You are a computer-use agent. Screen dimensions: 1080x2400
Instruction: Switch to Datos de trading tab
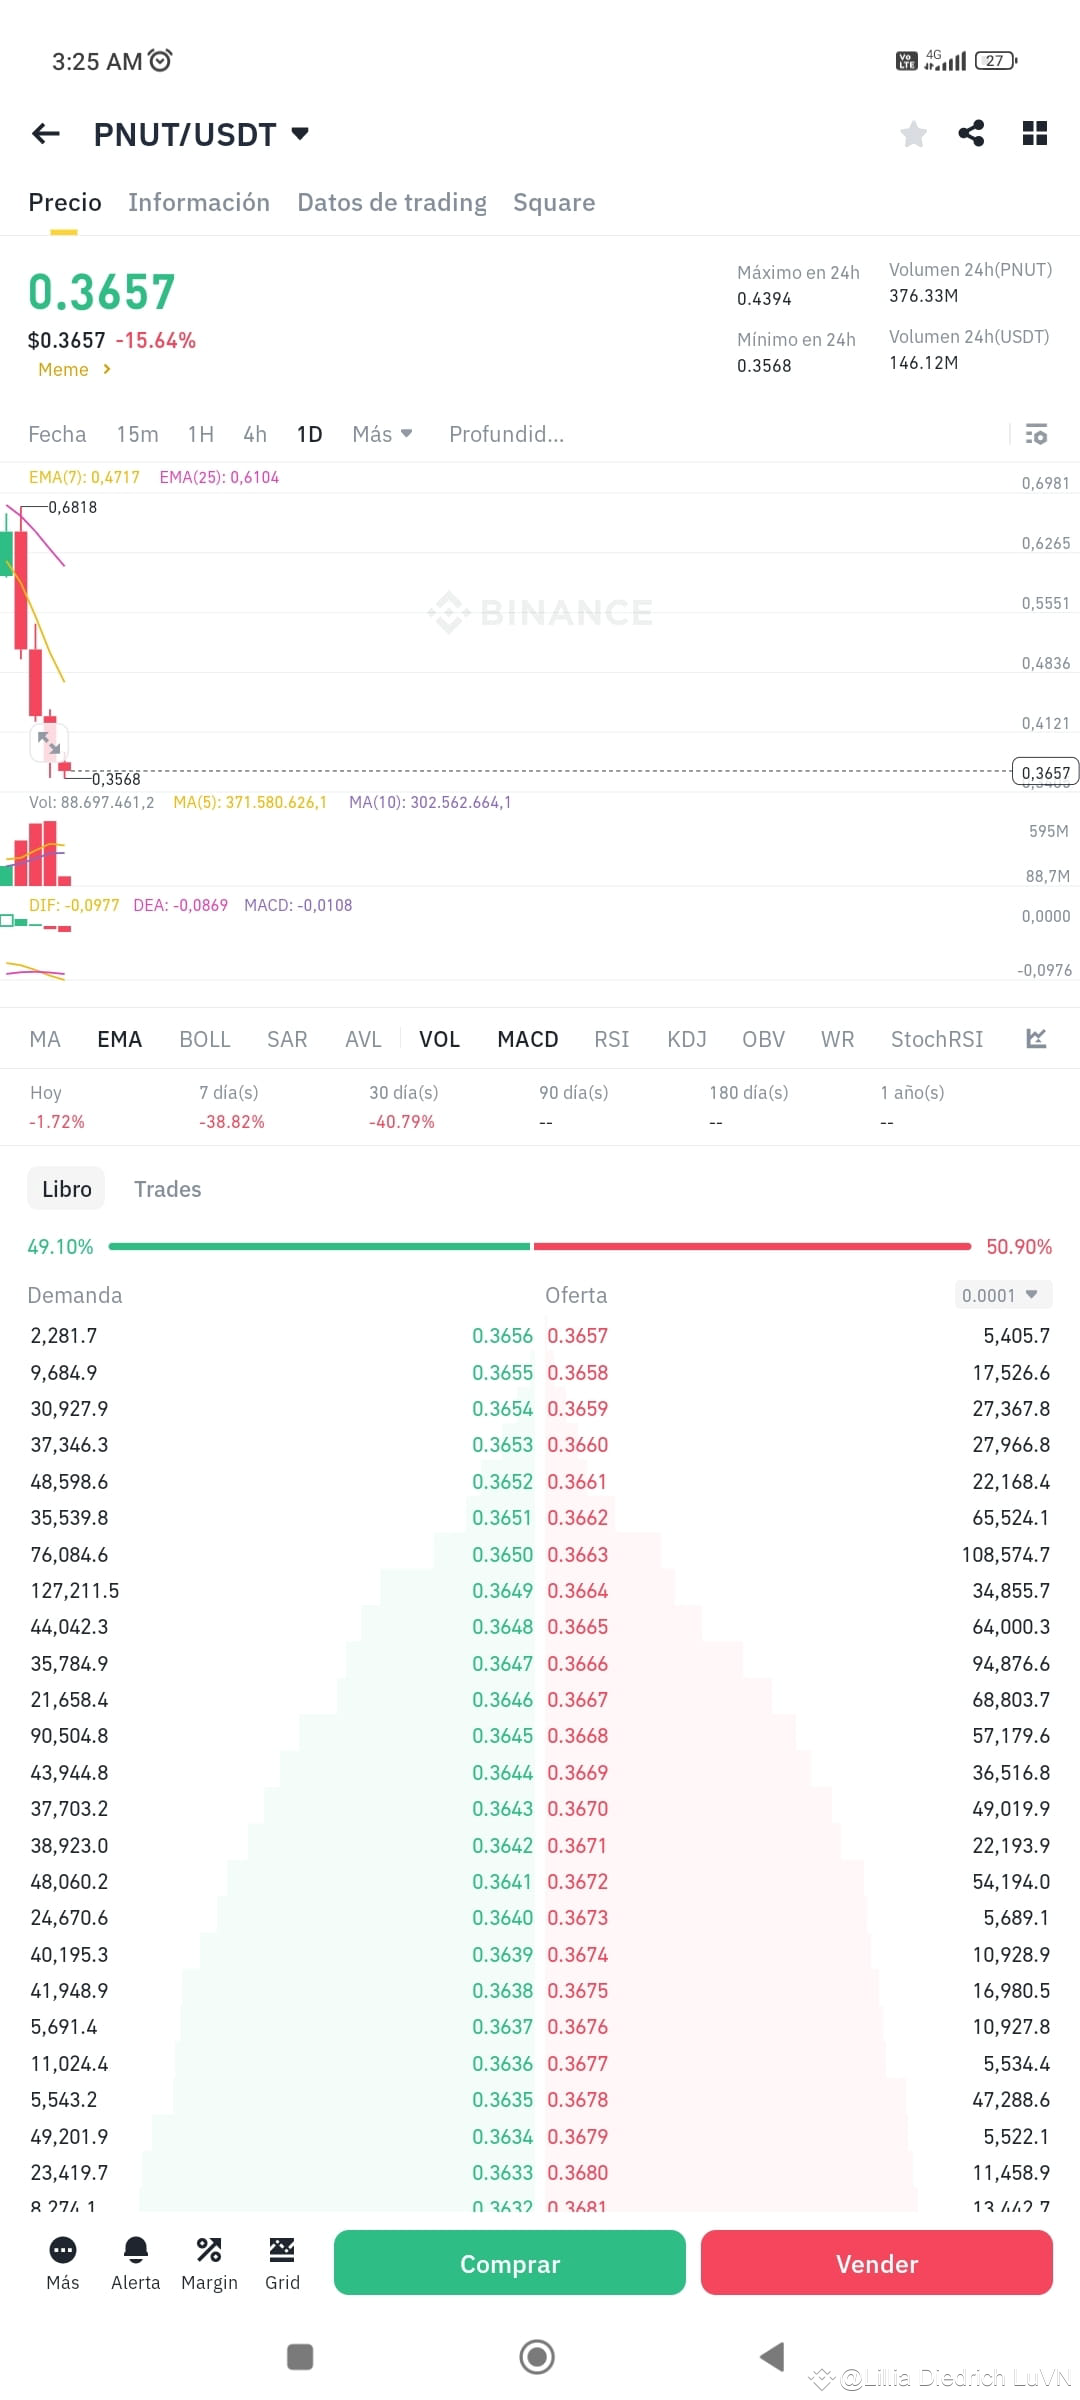(392, 202)
